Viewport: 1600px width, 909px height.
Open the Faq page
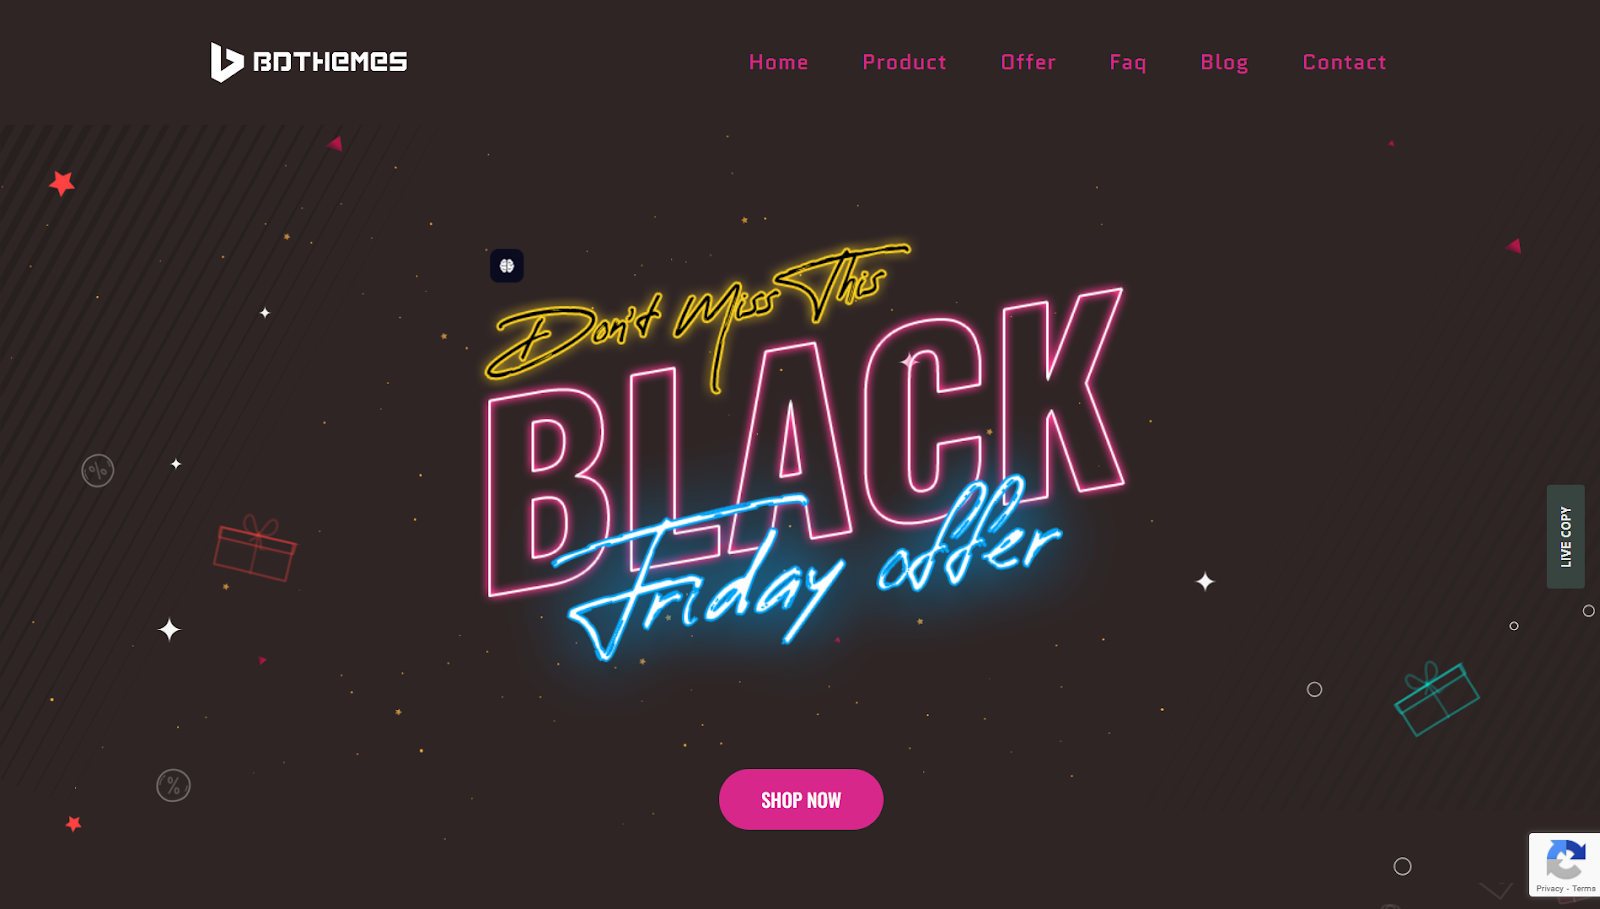click(x=1128, y=63)
